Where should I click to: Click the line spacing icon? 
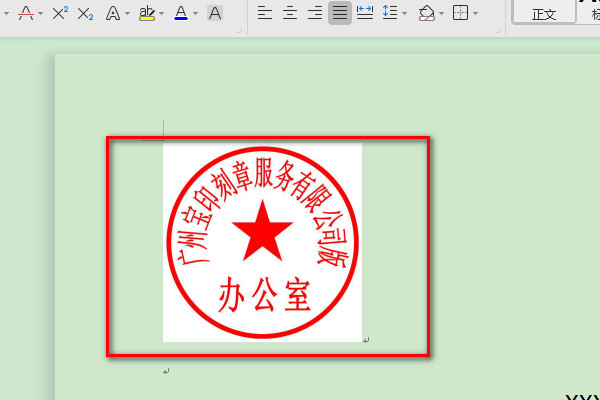click(390, 13)
